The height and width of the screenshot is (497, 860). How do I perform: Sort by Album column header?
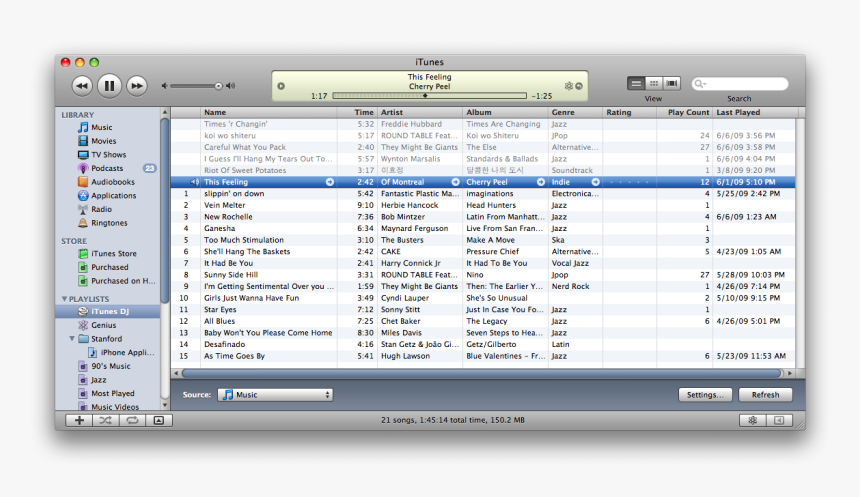[505, 112]
